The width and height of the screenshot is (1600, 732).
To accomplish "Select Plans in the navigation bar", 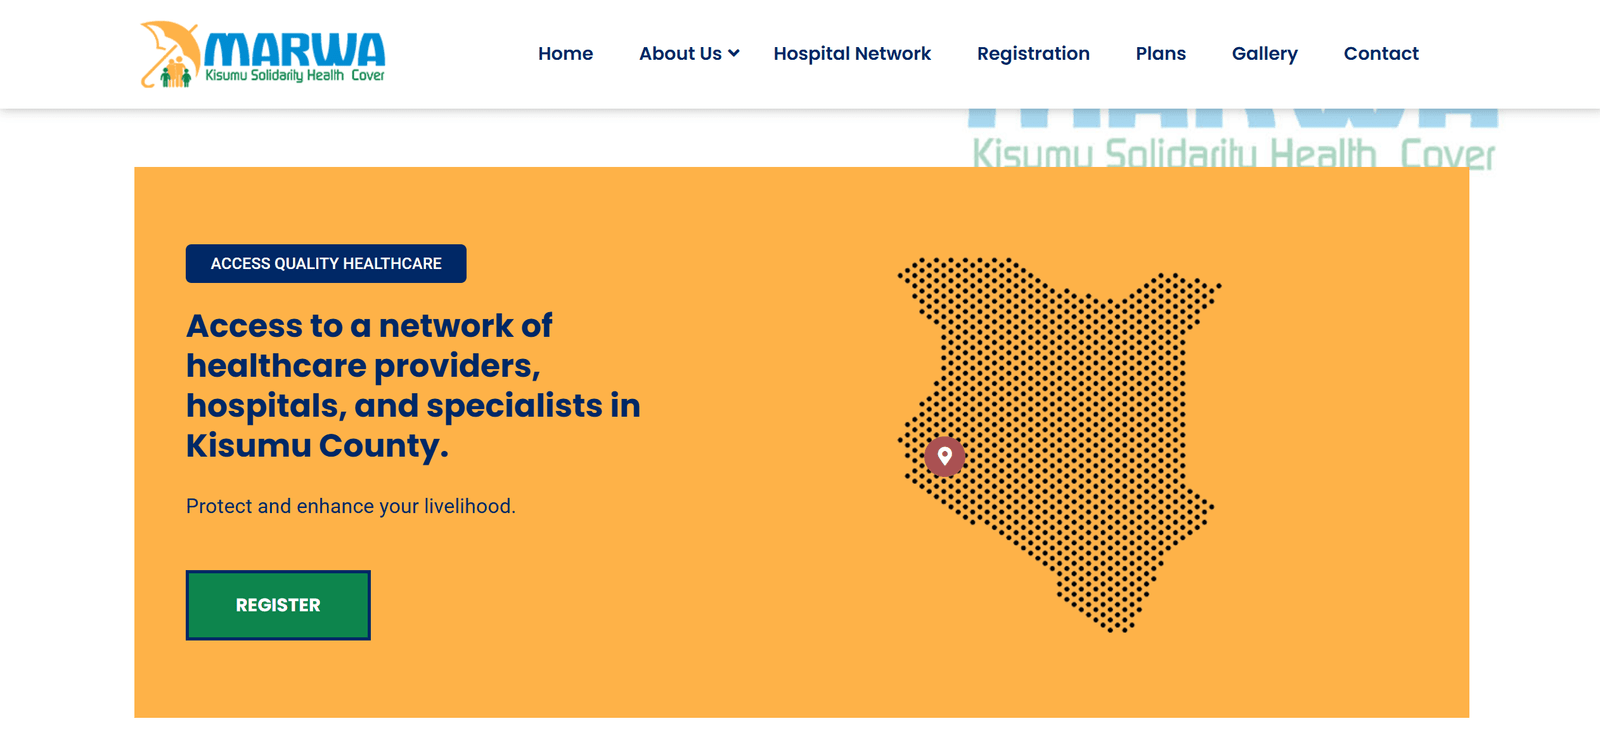I will pos(1161,54).
